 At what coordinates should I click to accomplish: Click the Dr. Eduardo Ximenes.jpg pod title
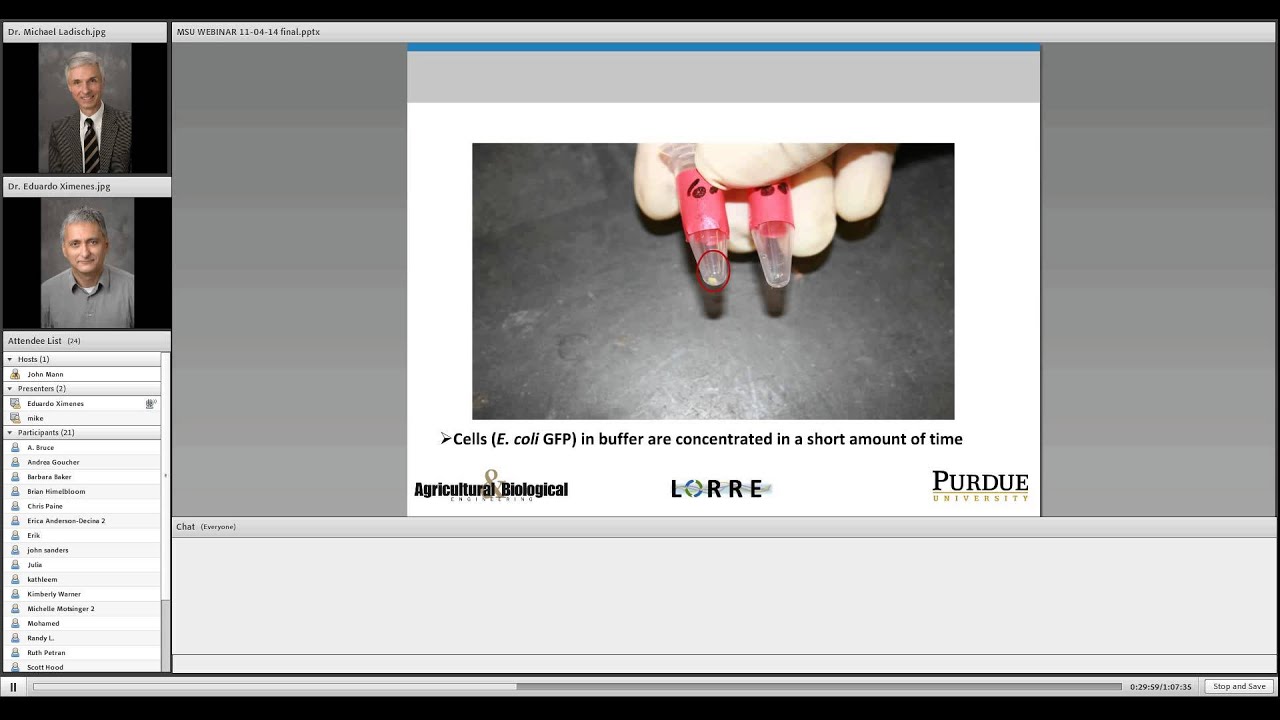(59, 186)
